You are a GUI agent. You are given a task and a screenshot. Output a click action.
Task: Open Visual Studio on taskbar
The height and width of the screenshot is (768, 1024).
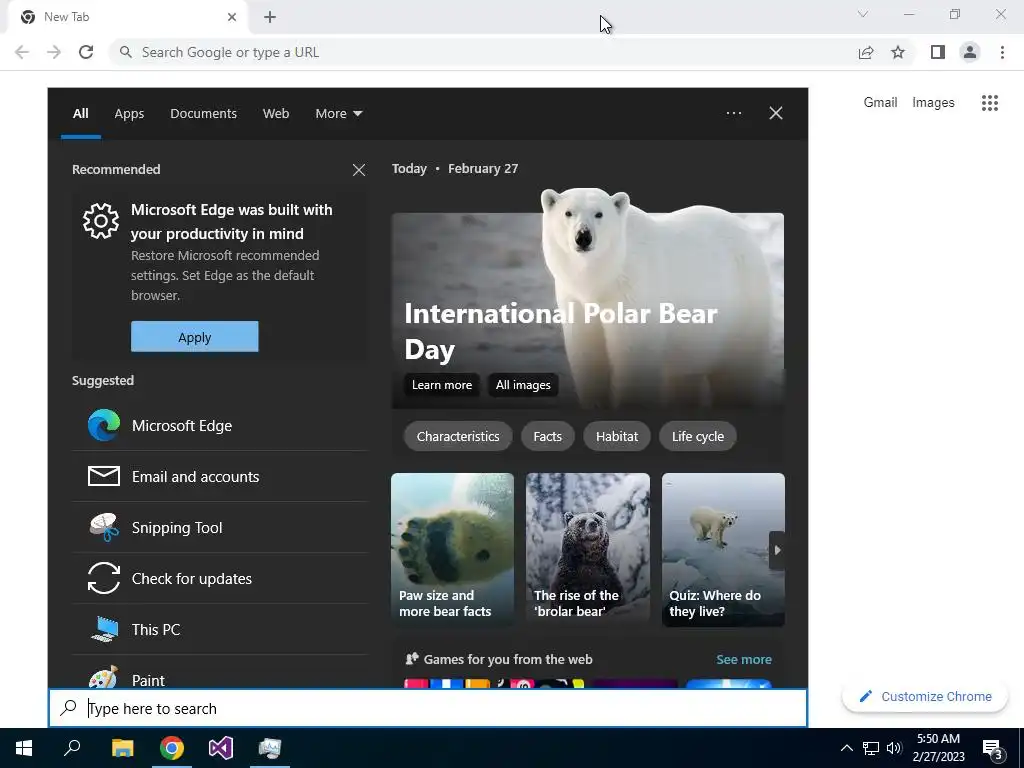[221, 748]
